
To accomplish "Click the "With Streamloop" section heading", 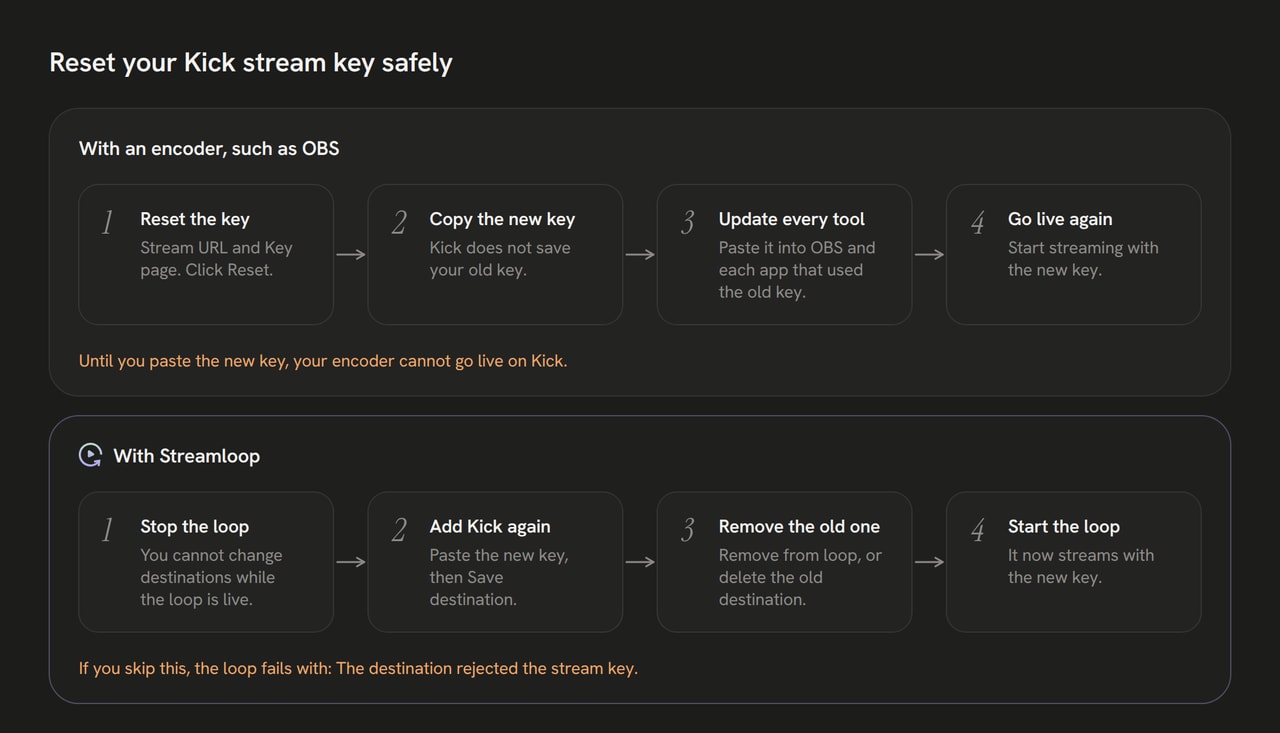I will click(x=187, y=455).
